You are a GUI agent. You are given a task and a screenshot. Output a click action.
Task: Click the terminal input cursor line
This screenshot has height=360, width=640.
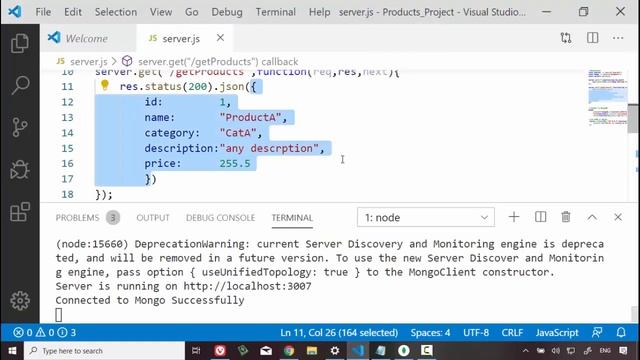[59, 315]
